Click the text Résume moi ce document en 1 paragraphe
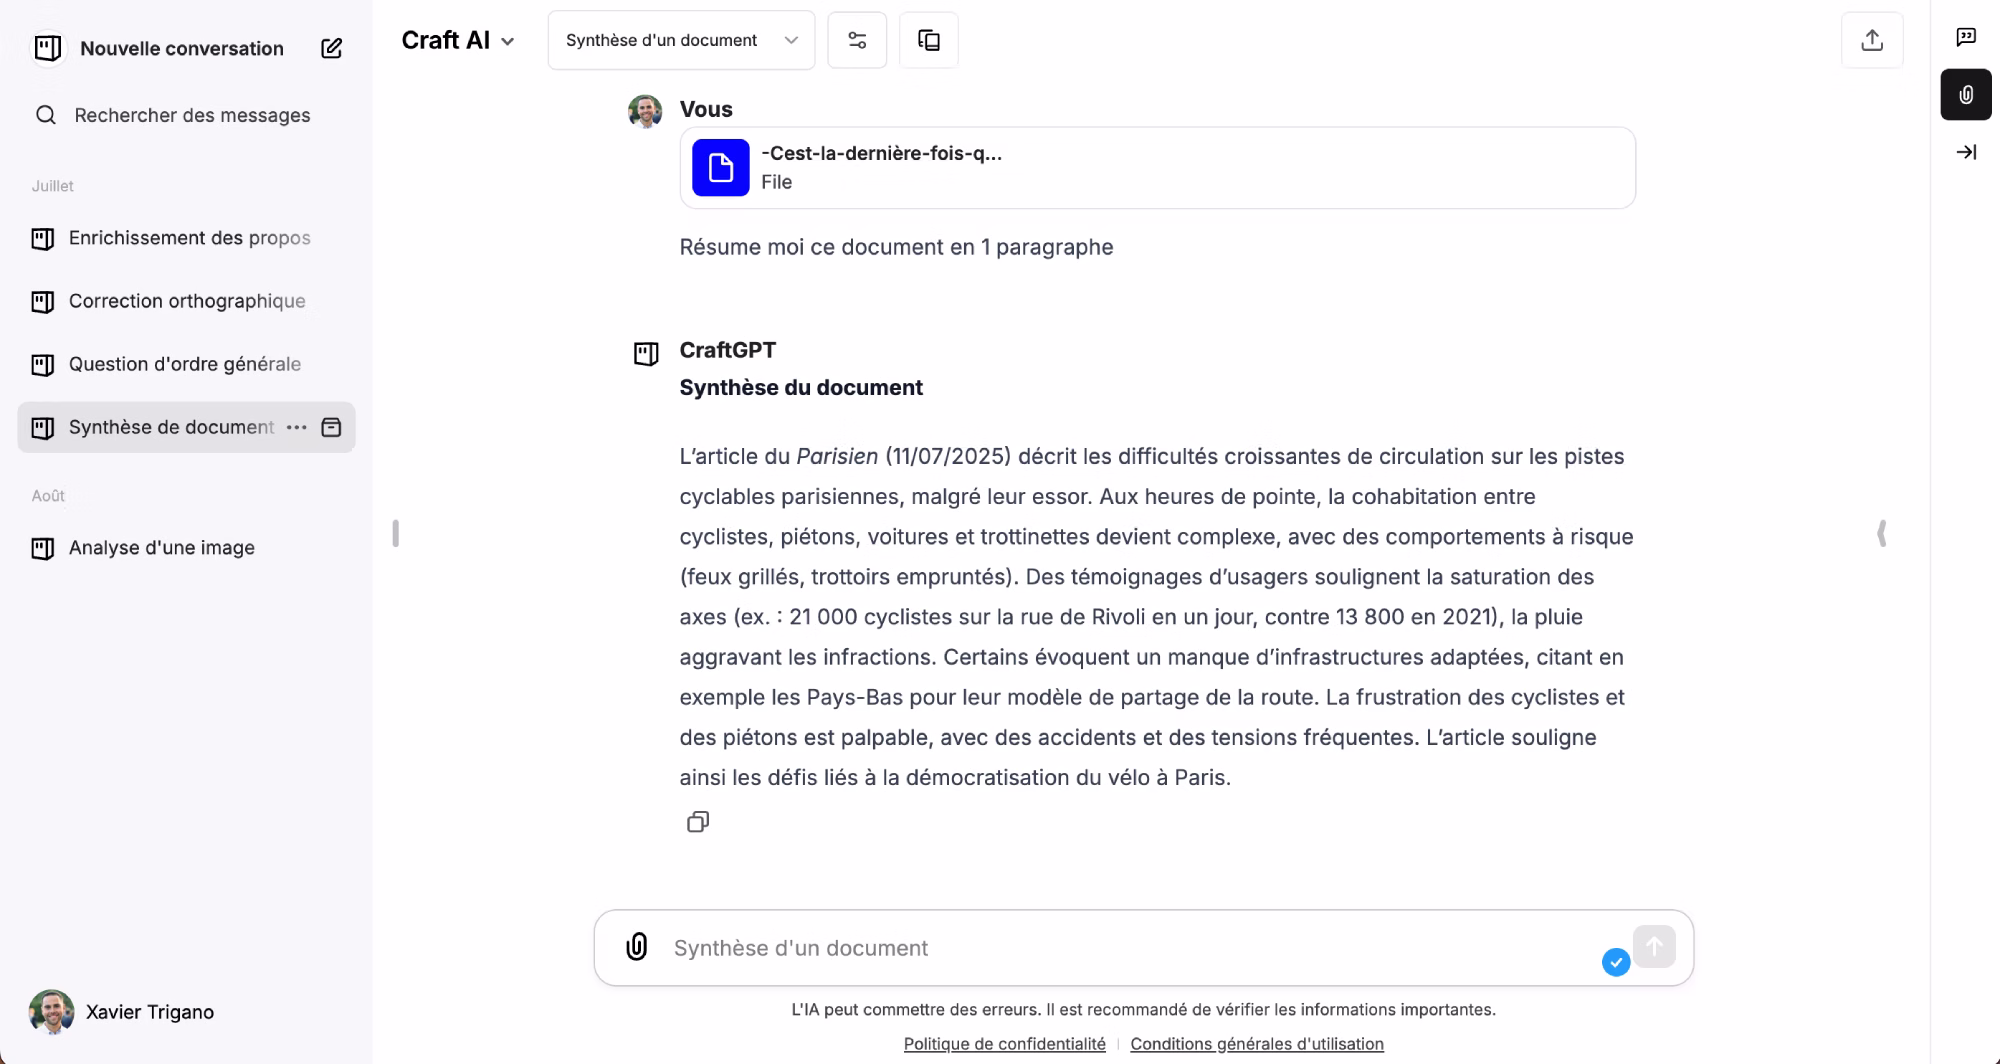The width and height of the screenshot is (2000, 1064). point(896,247)
